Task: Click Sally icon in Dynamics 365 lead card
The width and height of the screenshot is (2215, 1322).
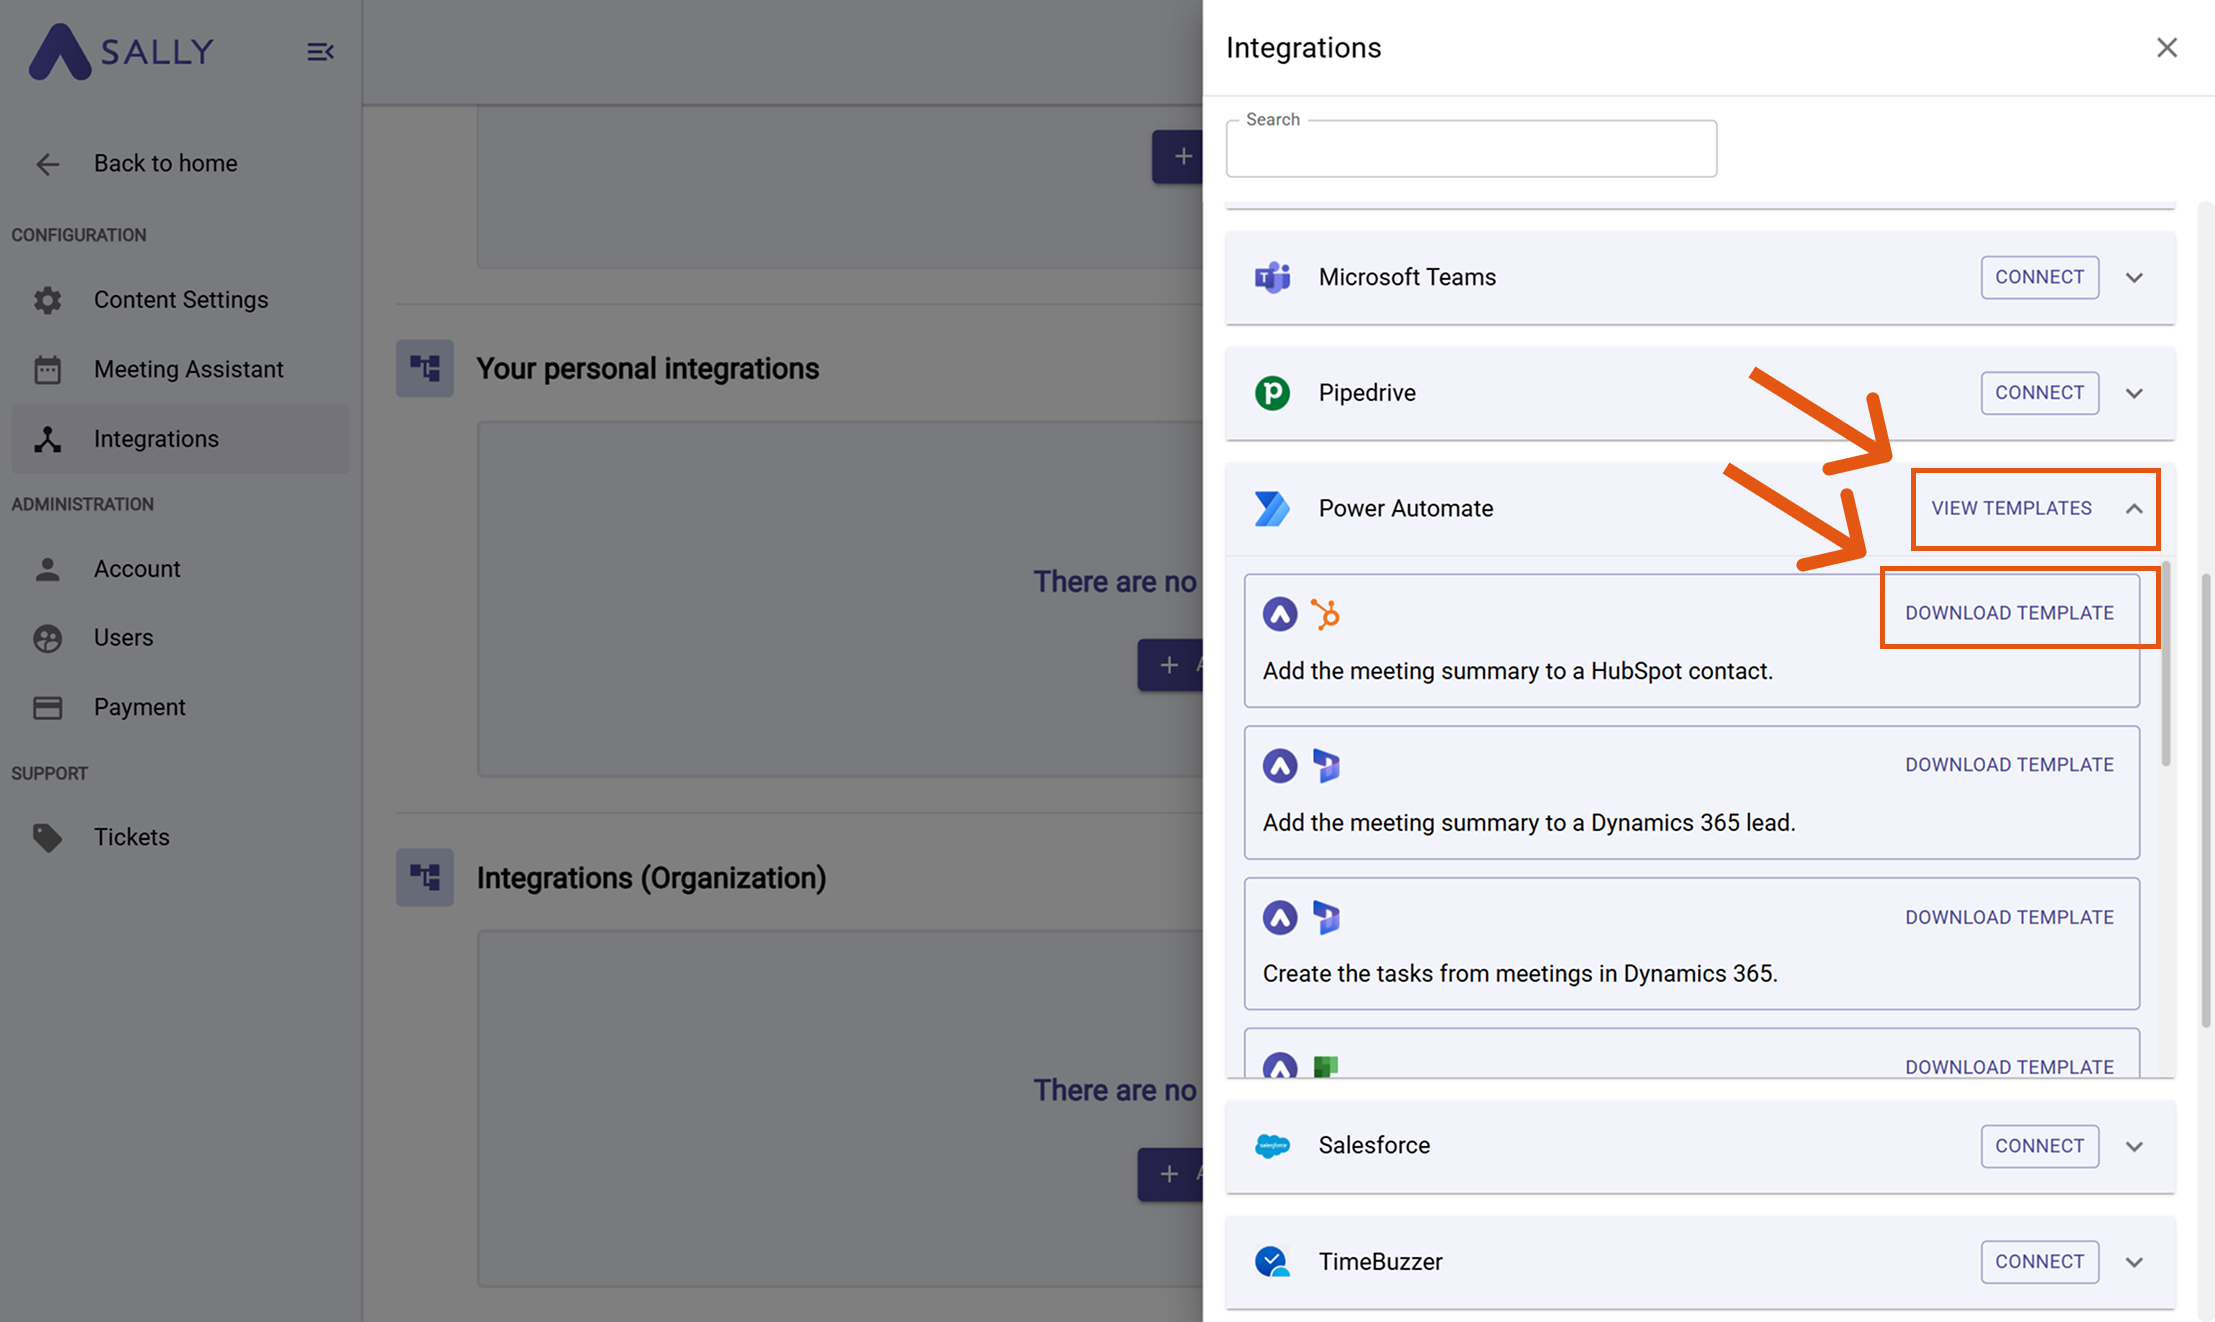Action: click(1280, 766)
